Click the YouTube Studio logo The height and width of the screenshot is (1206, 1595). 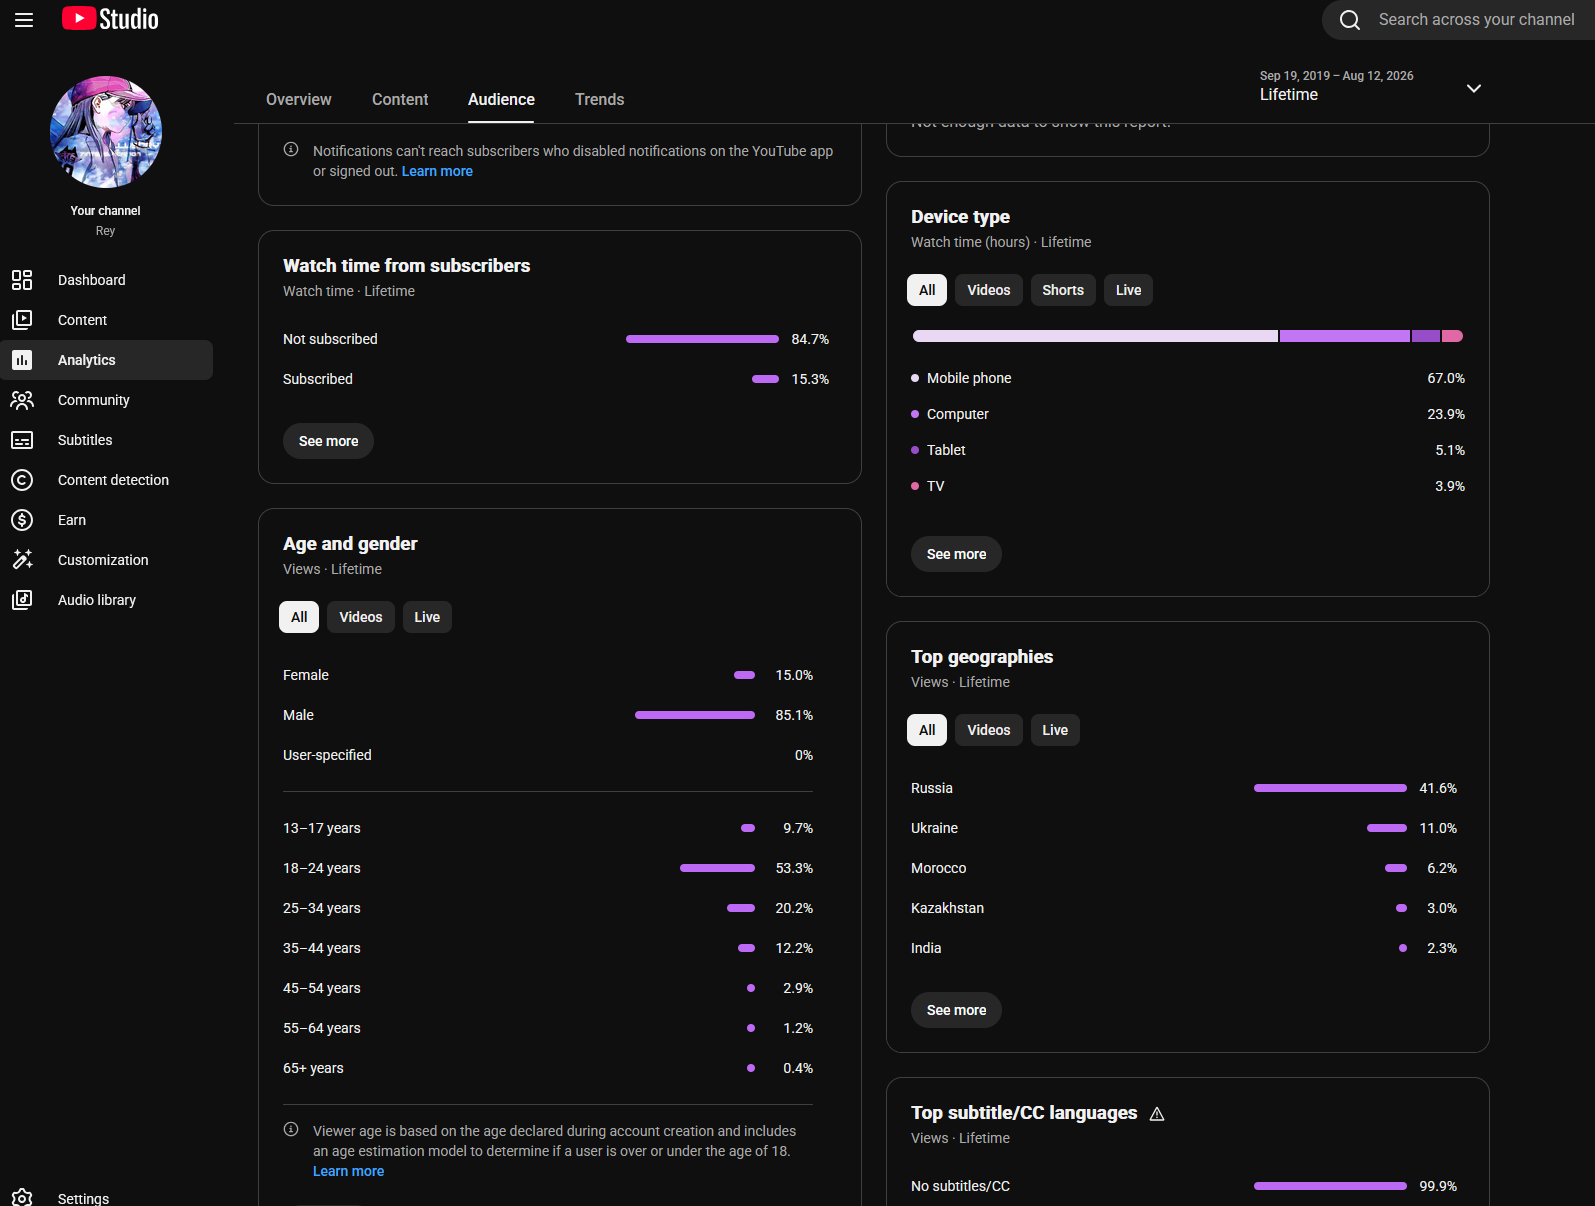(110, 19)
